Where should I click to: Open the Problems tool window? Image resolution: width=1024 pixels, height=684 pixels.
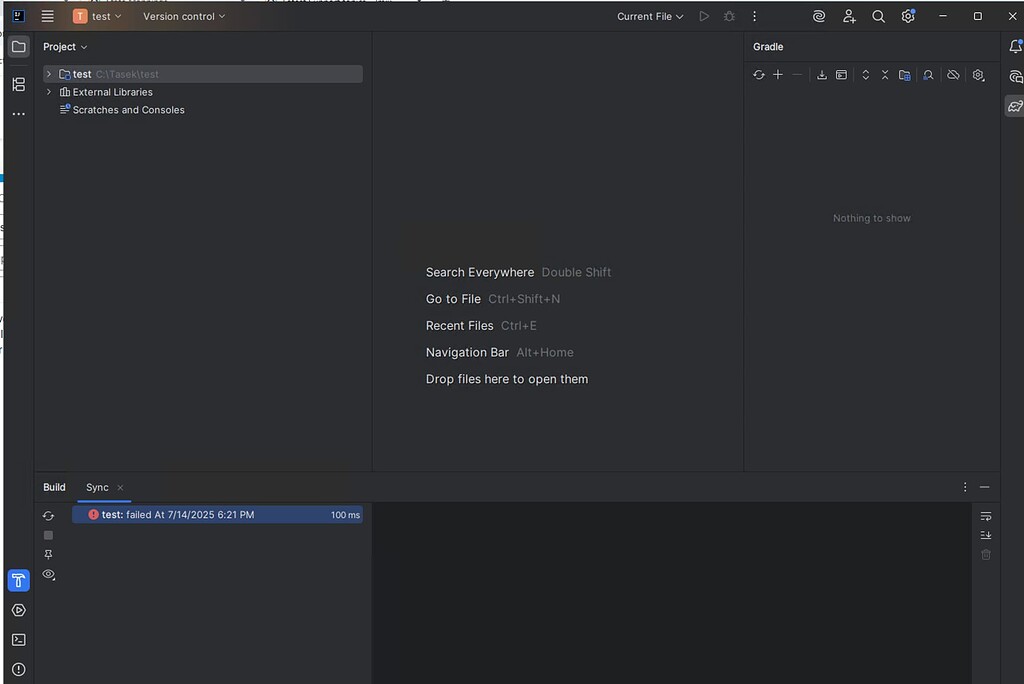(x=19, y=670)
